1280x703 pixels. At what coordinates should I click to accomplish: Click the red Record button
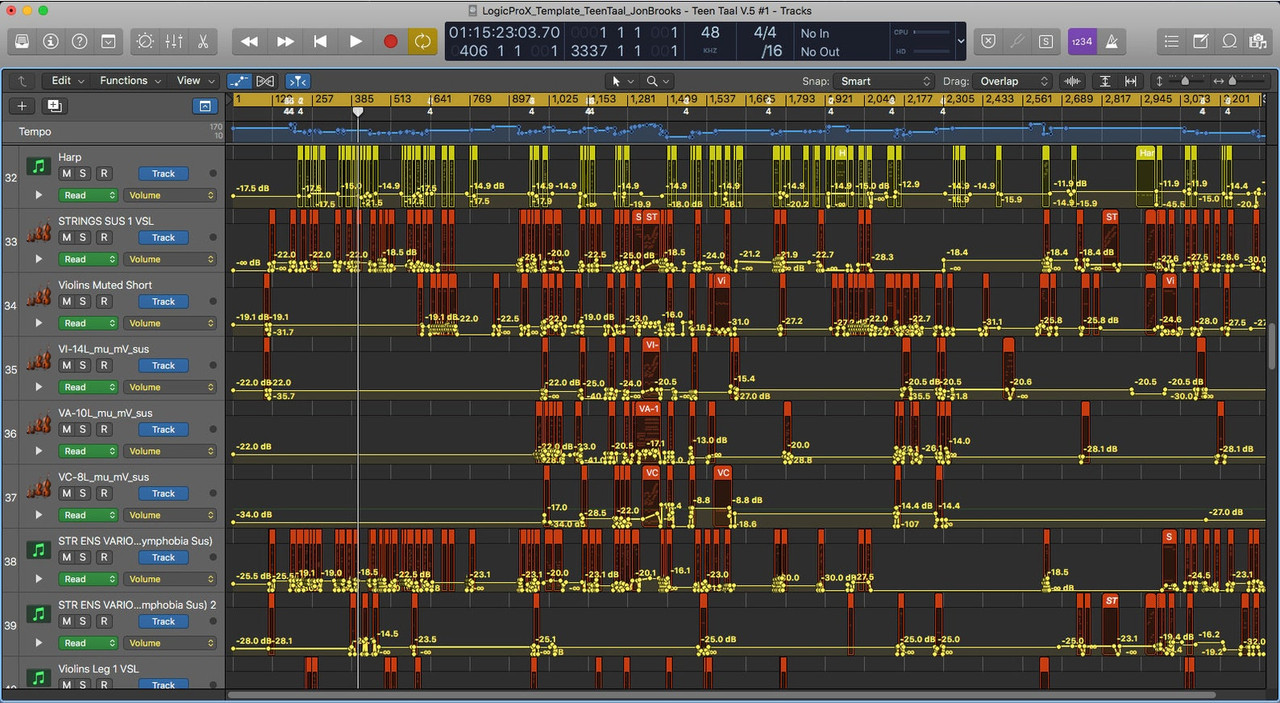pyautogui.click(x=390, y=41)
